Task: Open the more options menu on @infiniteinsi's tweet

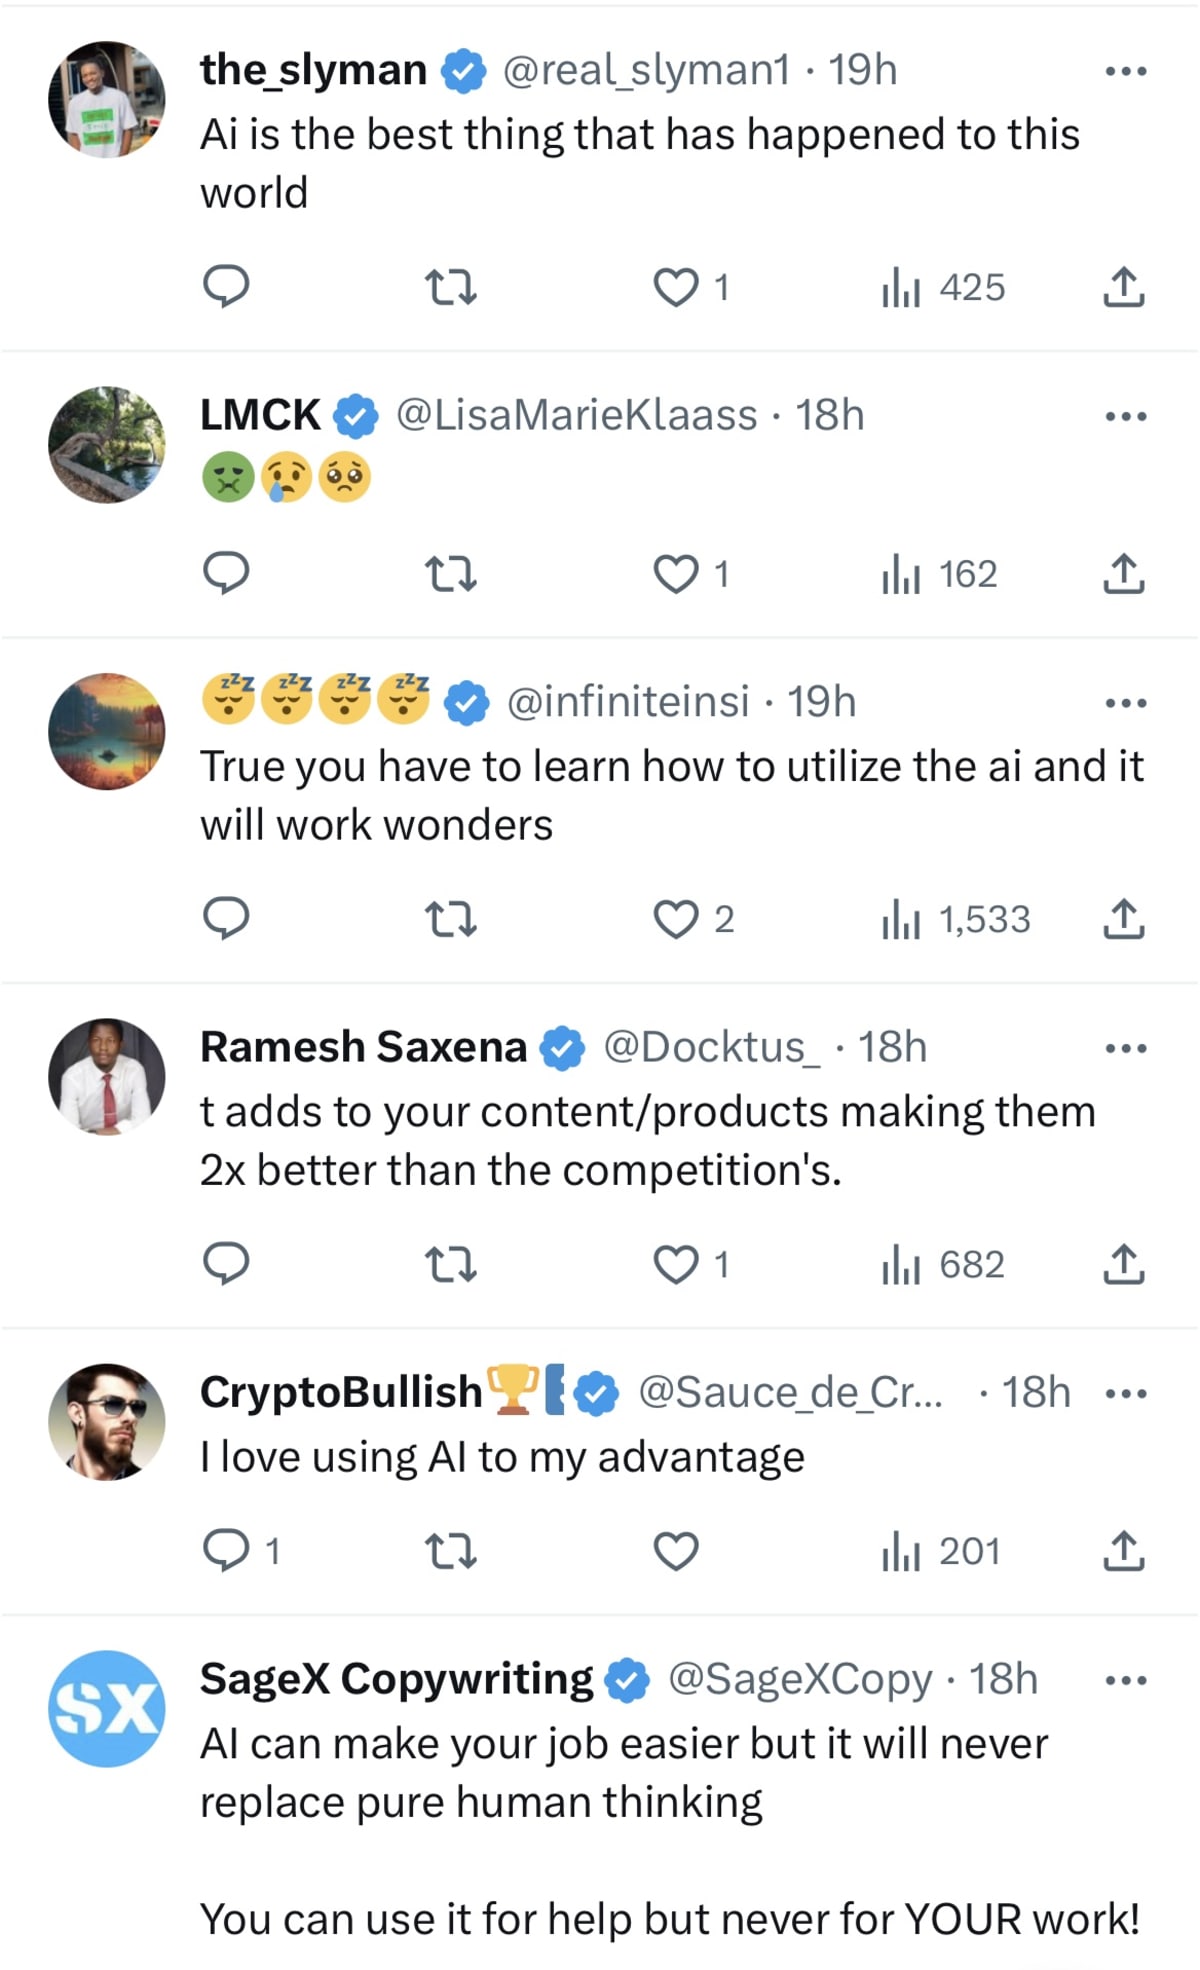Action: pos(1124,701)
